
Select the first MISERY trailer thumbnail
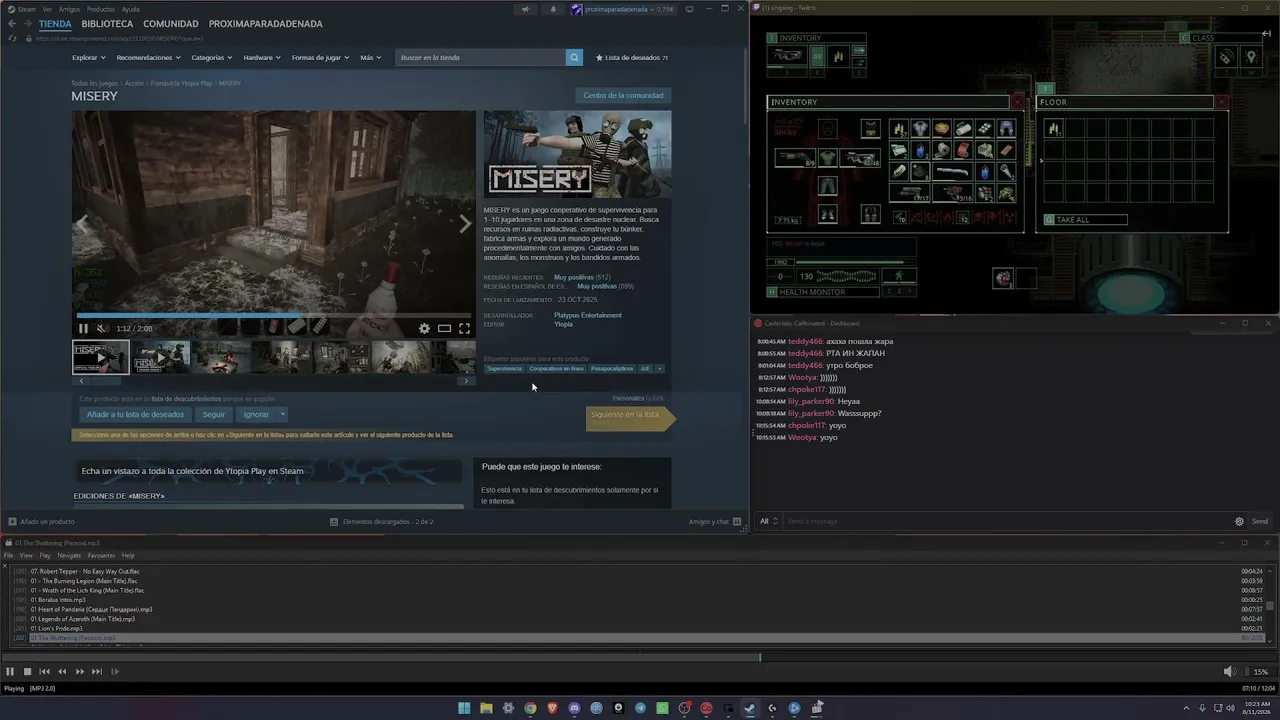click(101, 357)
